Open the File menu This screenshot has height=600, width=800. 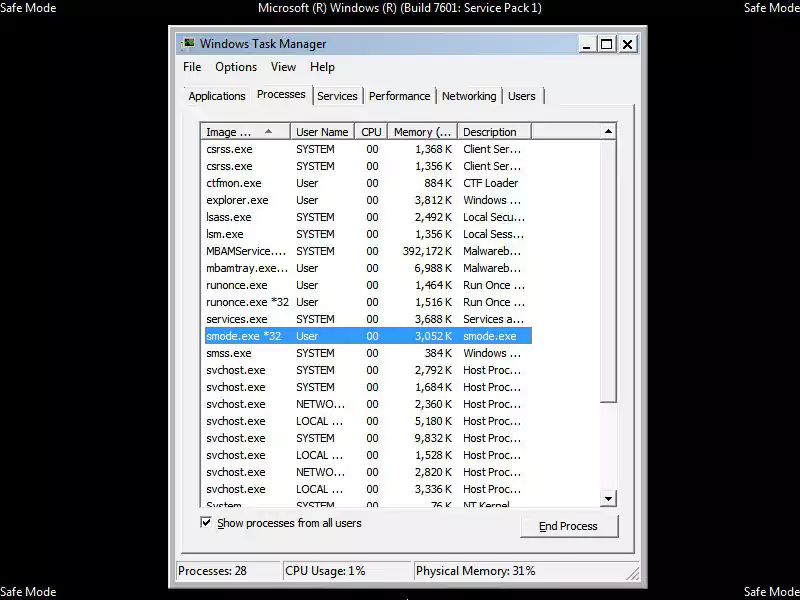(192, 67)
